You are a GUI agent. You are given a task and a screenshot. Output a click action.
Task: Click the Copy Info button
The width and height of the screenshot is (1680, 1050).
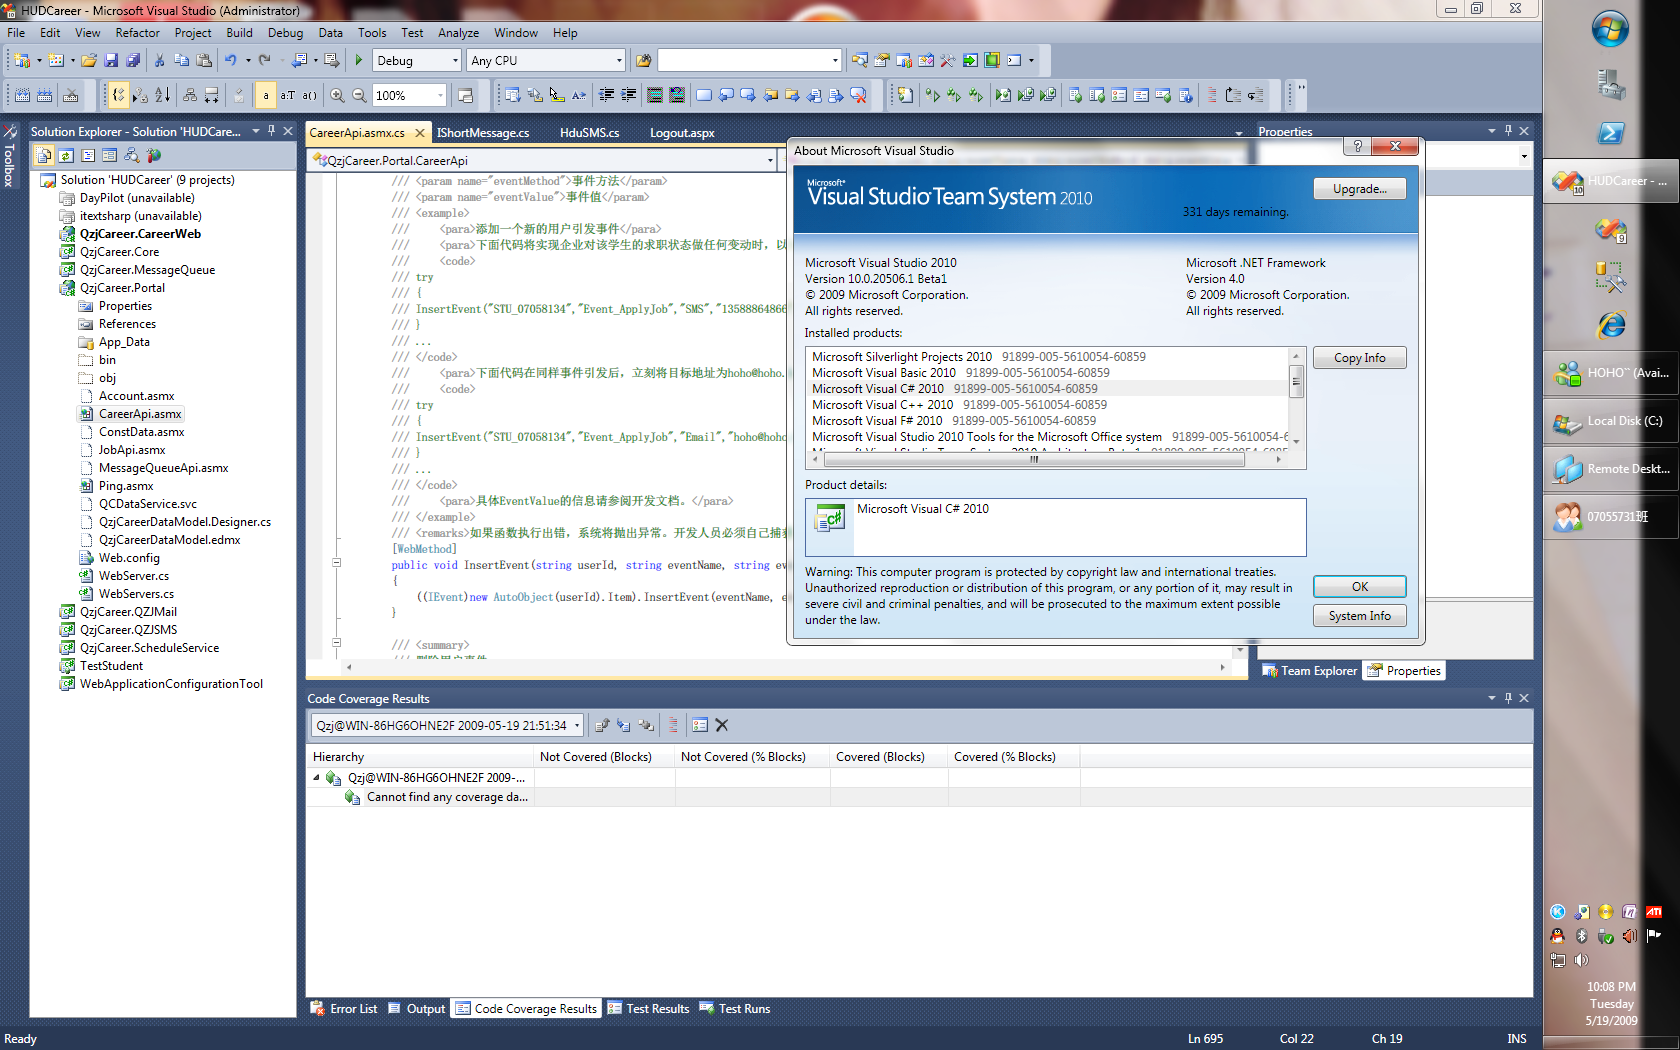(1359, 357)
